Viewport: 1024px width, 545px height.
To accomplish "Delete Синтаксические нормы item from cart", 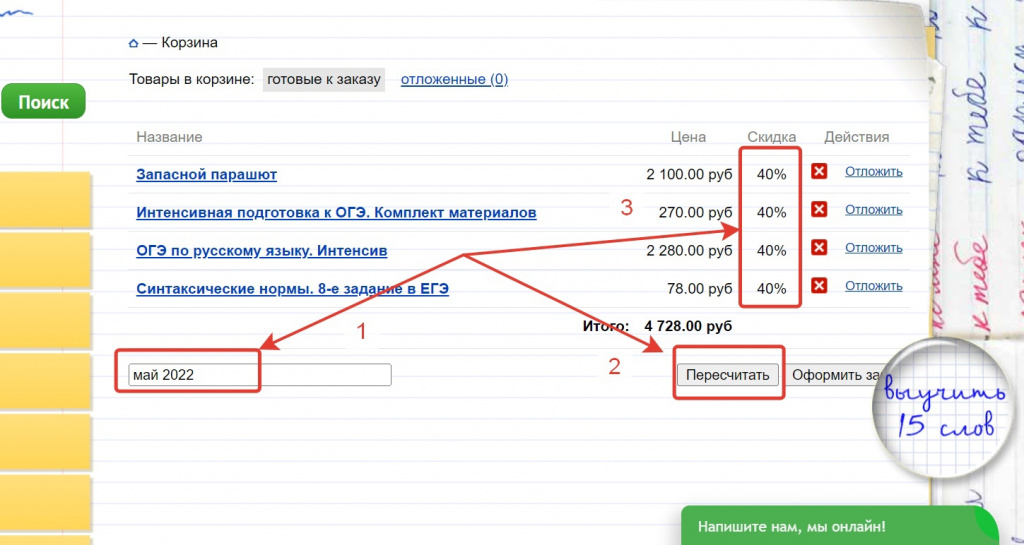I will (819, 286).
